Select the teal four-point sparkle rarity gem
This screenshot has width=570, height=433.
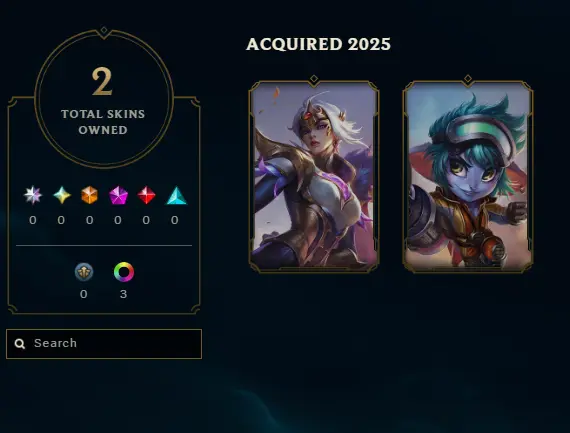click(62, 195)
